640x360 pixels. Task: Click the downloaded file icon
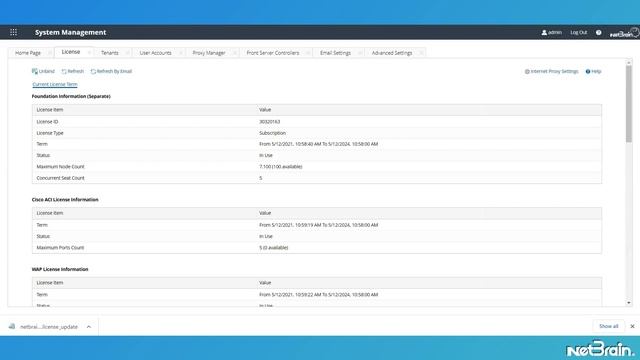(12, 326)
